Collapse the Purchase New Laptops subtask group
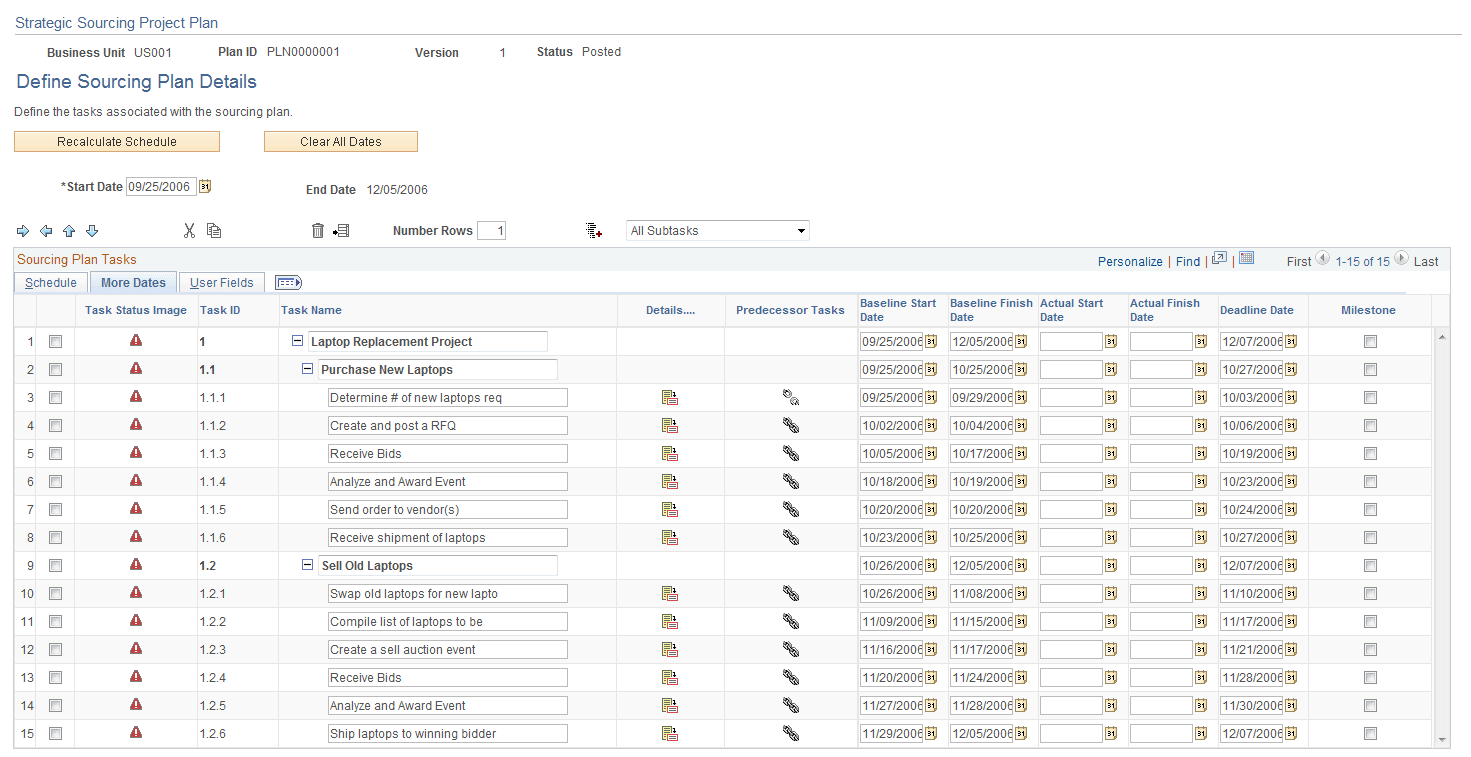 [x=307, y=369]
